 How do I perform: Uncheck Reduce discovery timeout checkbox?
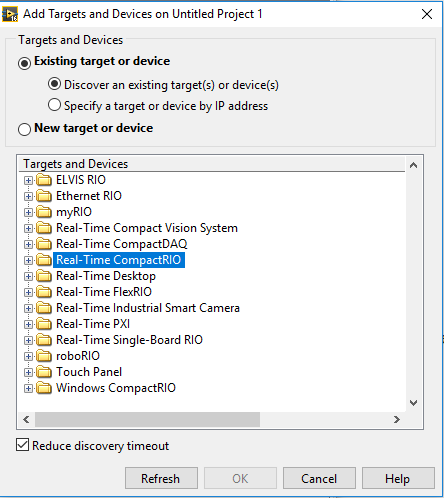[x=22, y=445]
